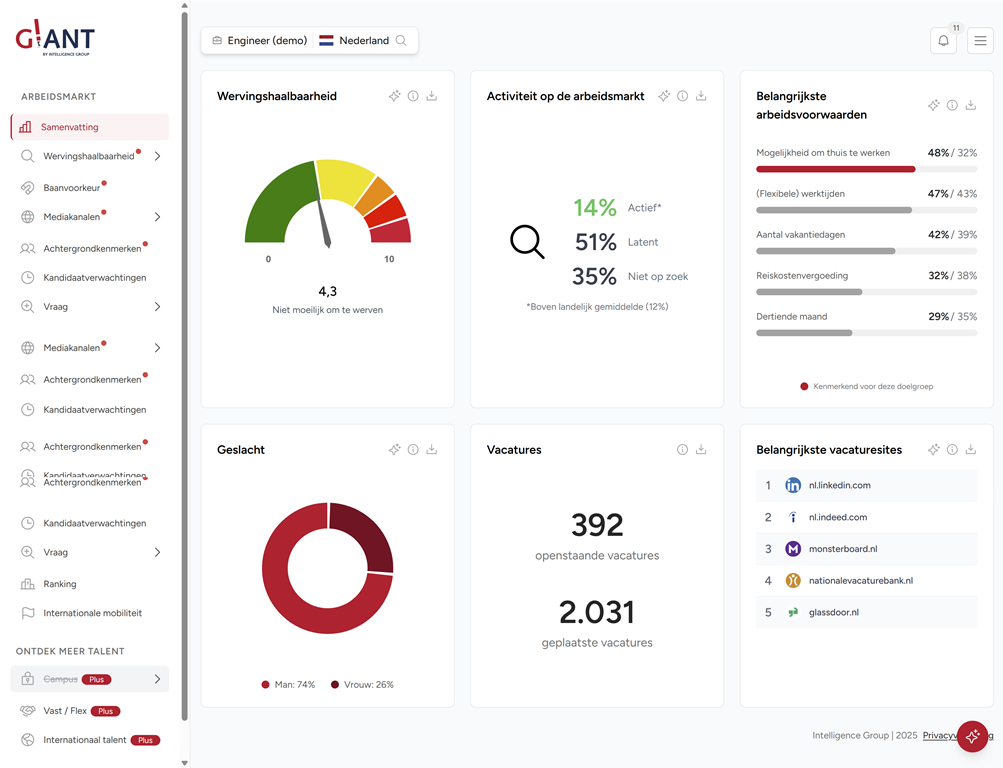Expand the Wervingshaalbaarheid sidebar submenu
1003x768 pixels.
157,156
